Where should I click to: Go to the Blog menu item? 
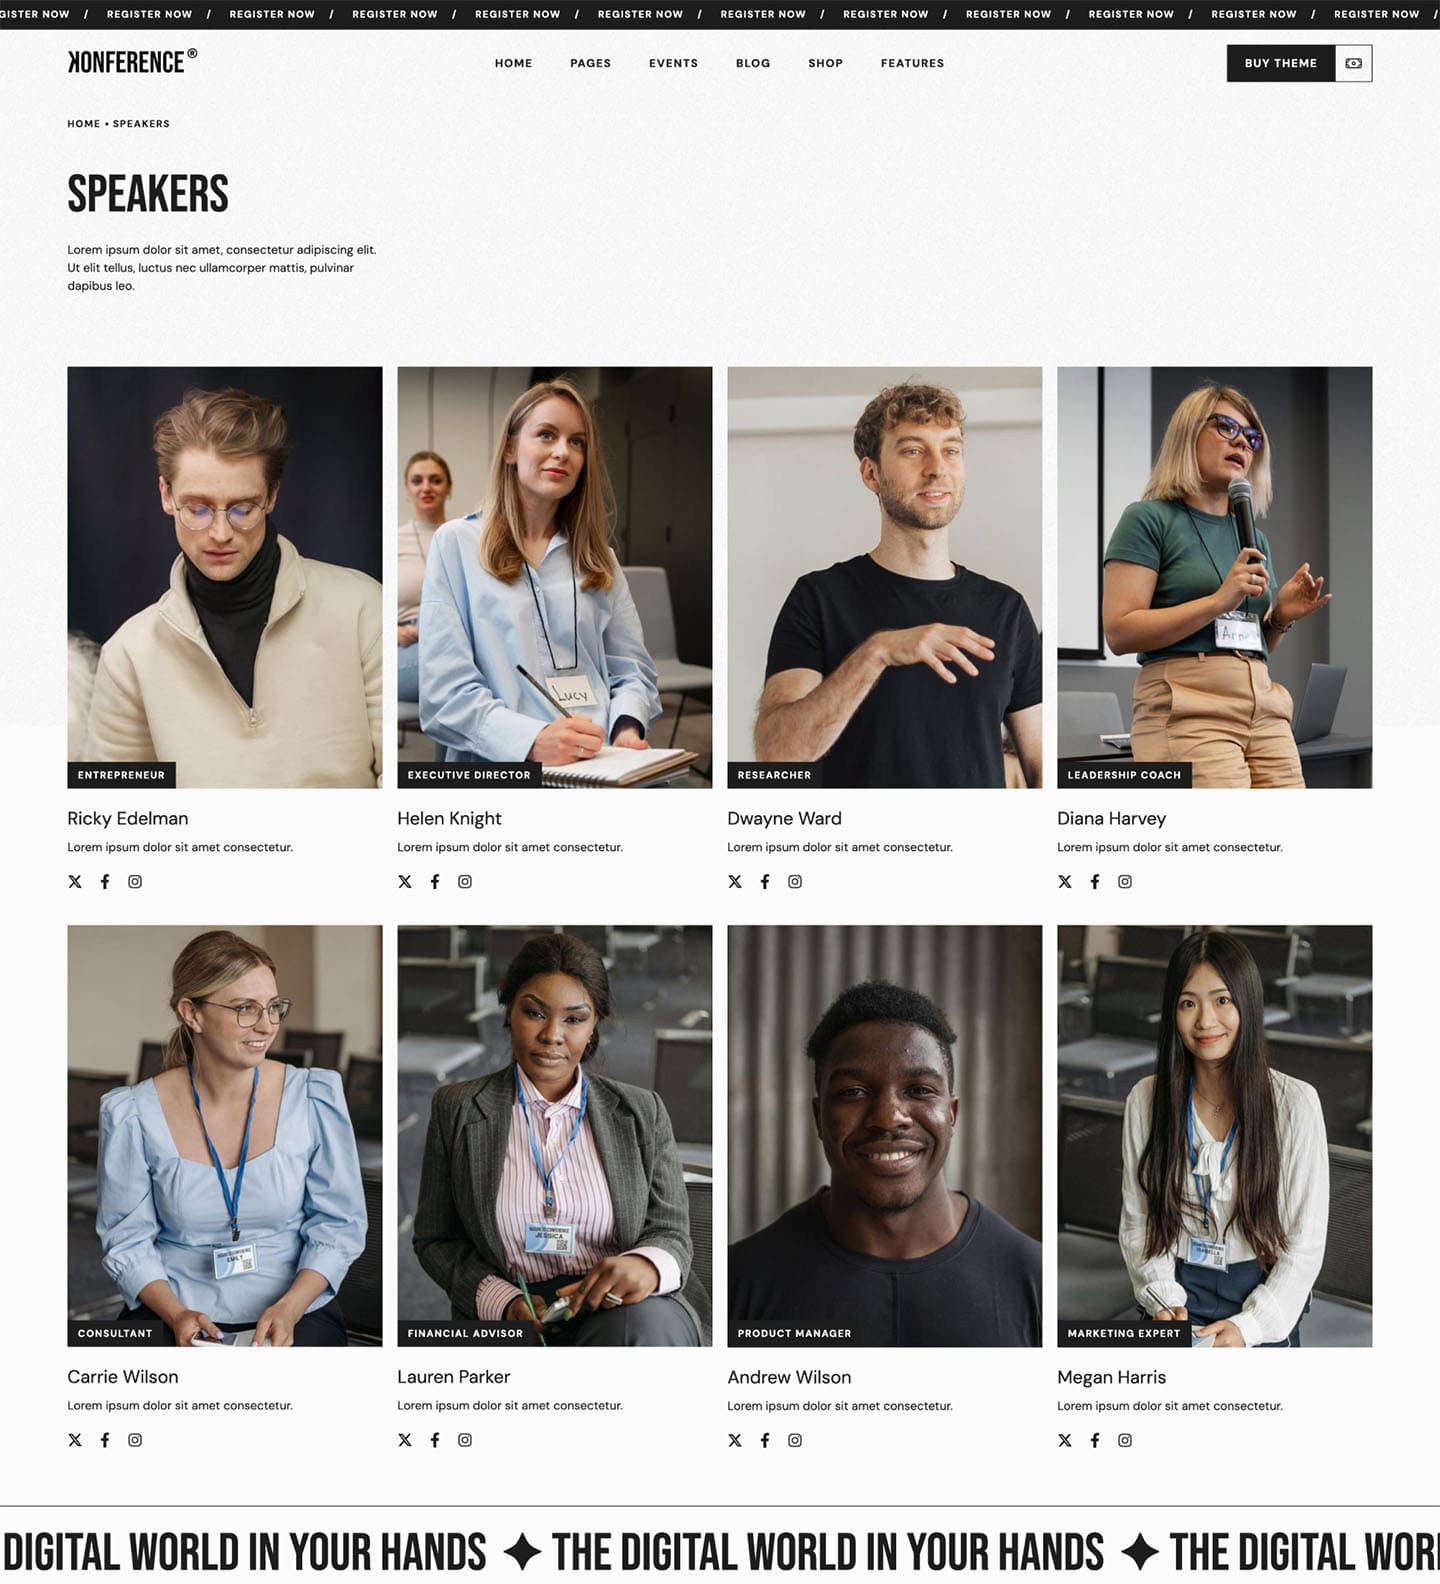click(x=753, y=63)
